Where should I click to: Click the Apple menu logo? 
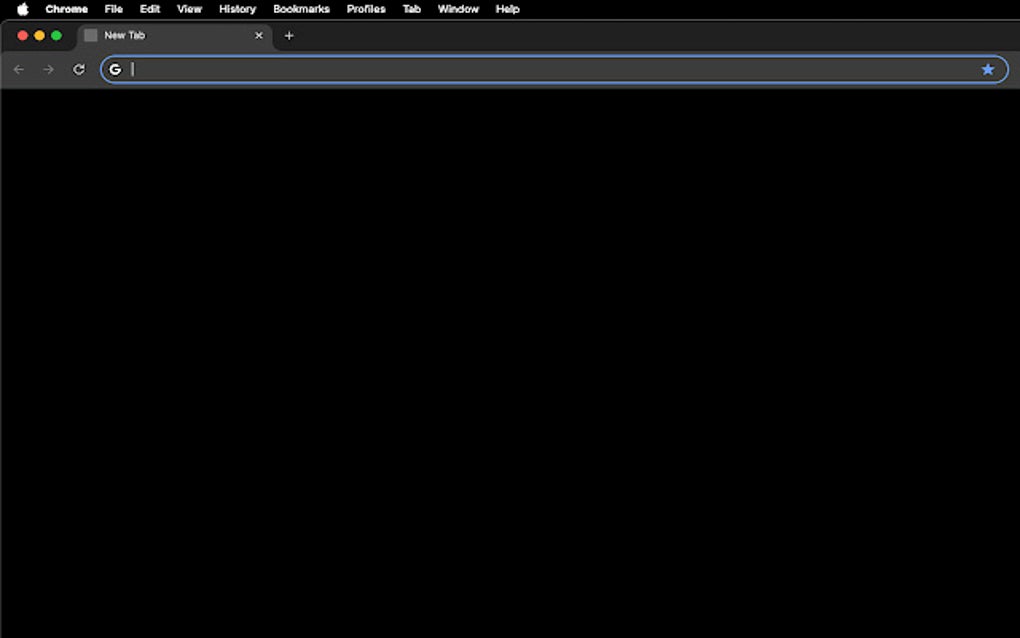22,9
